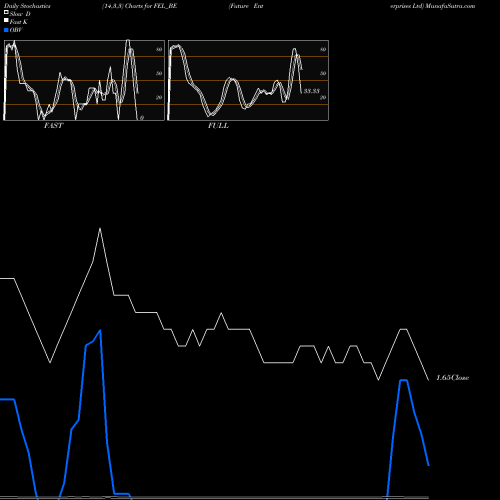Screen dimensions: 500x500
Task: Click the Slow D legend swatch
Action: pos(6,13)
